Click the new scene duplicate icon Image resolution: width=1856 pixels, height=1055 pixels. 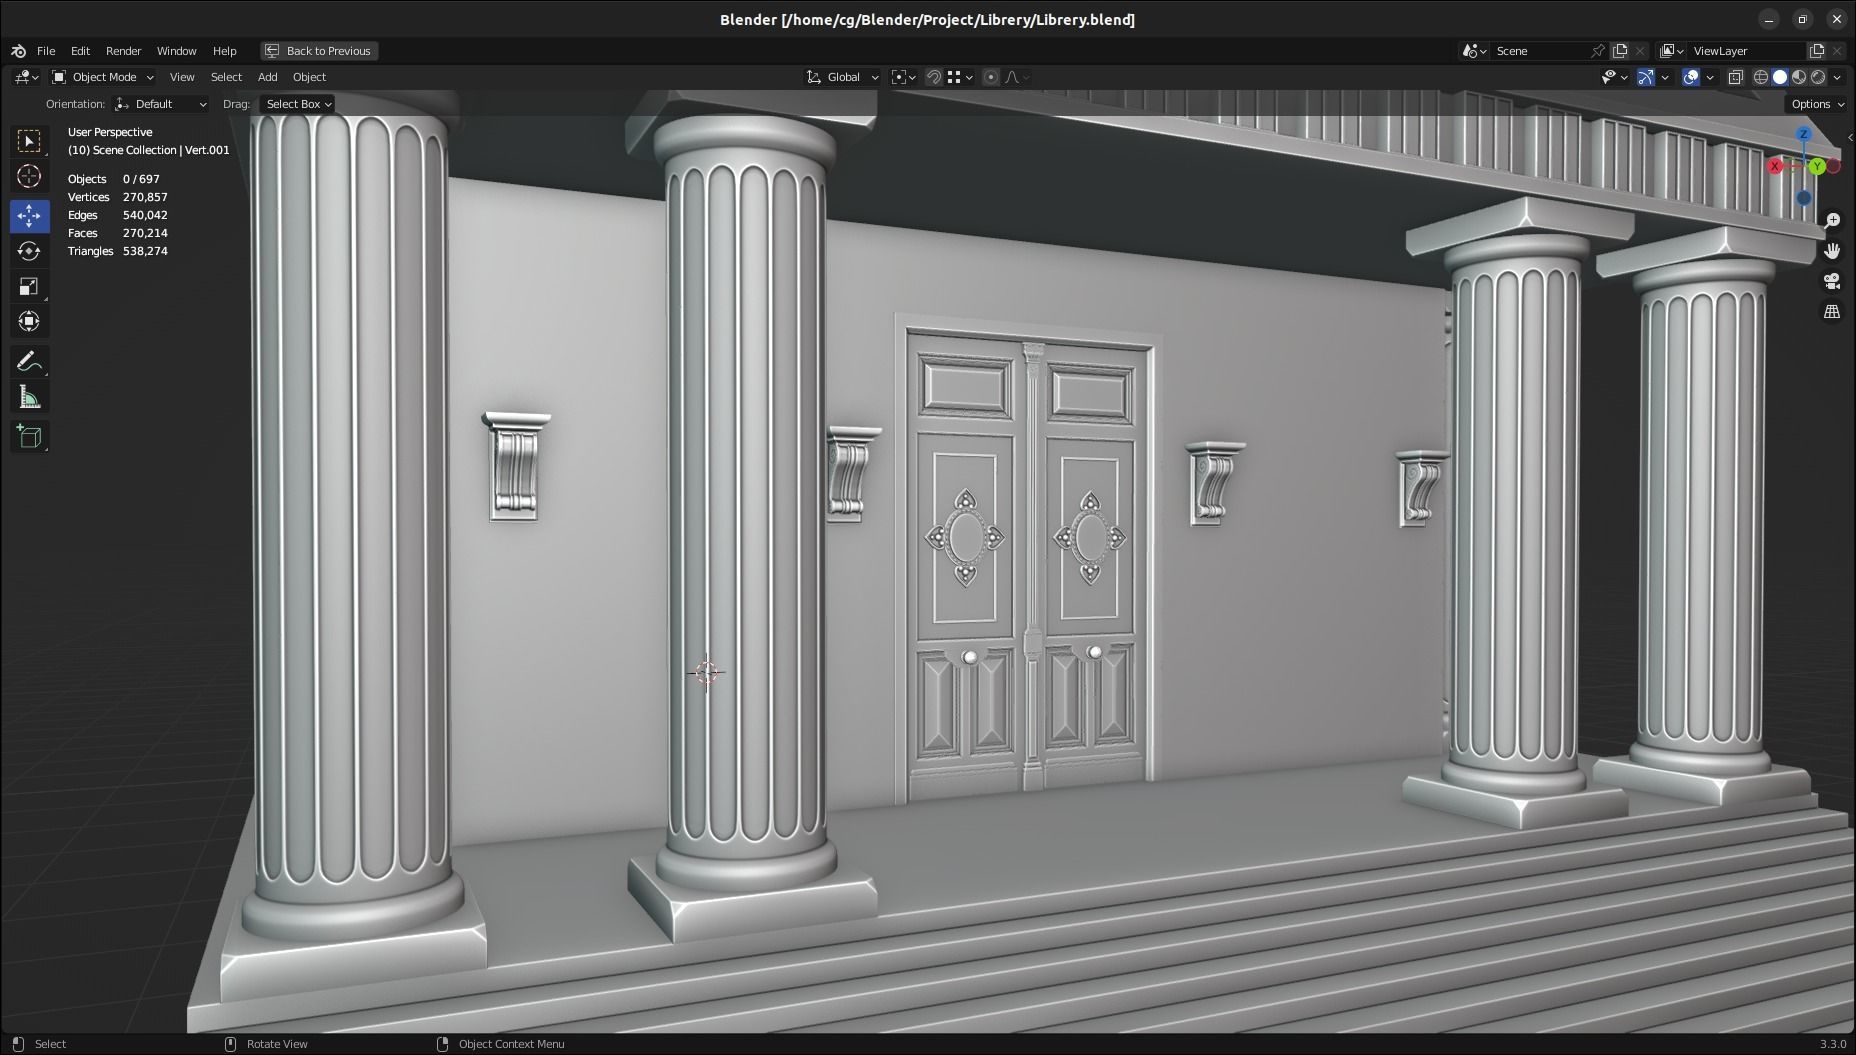[1620, 51]
